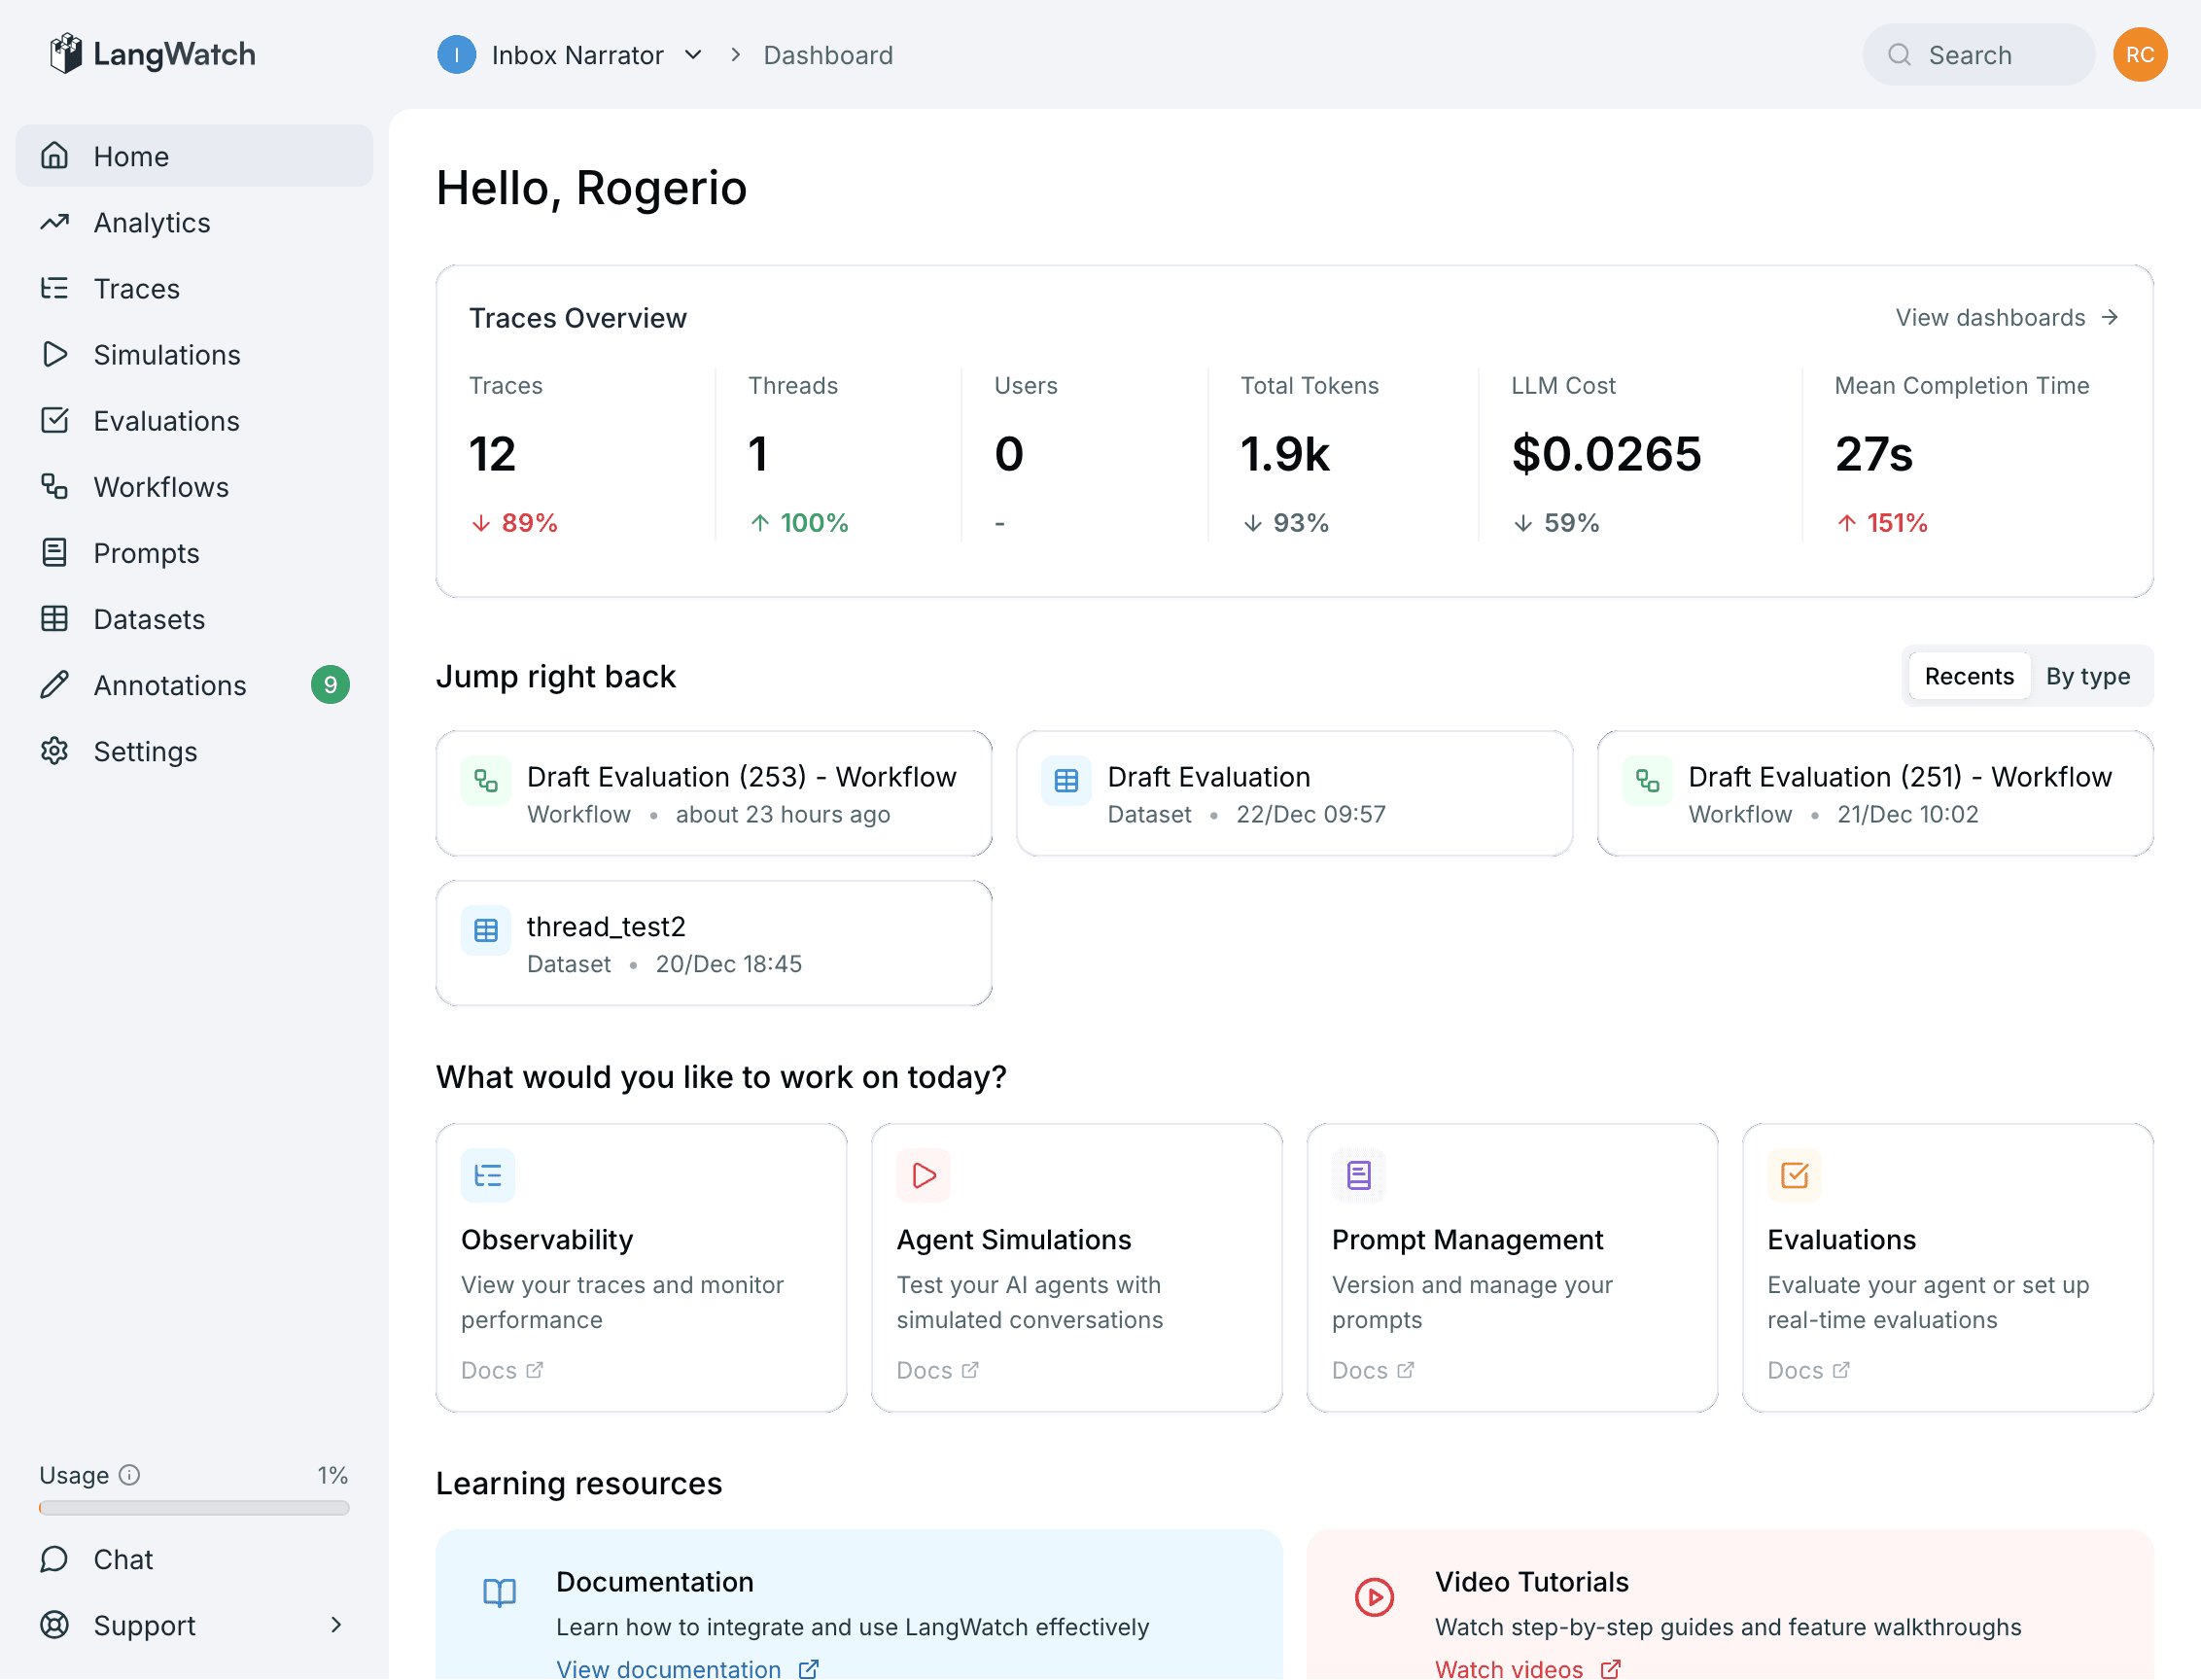Screen dimensions: 2201x1680
Task: Open the search bar
Action: (x=1977, y=54)
